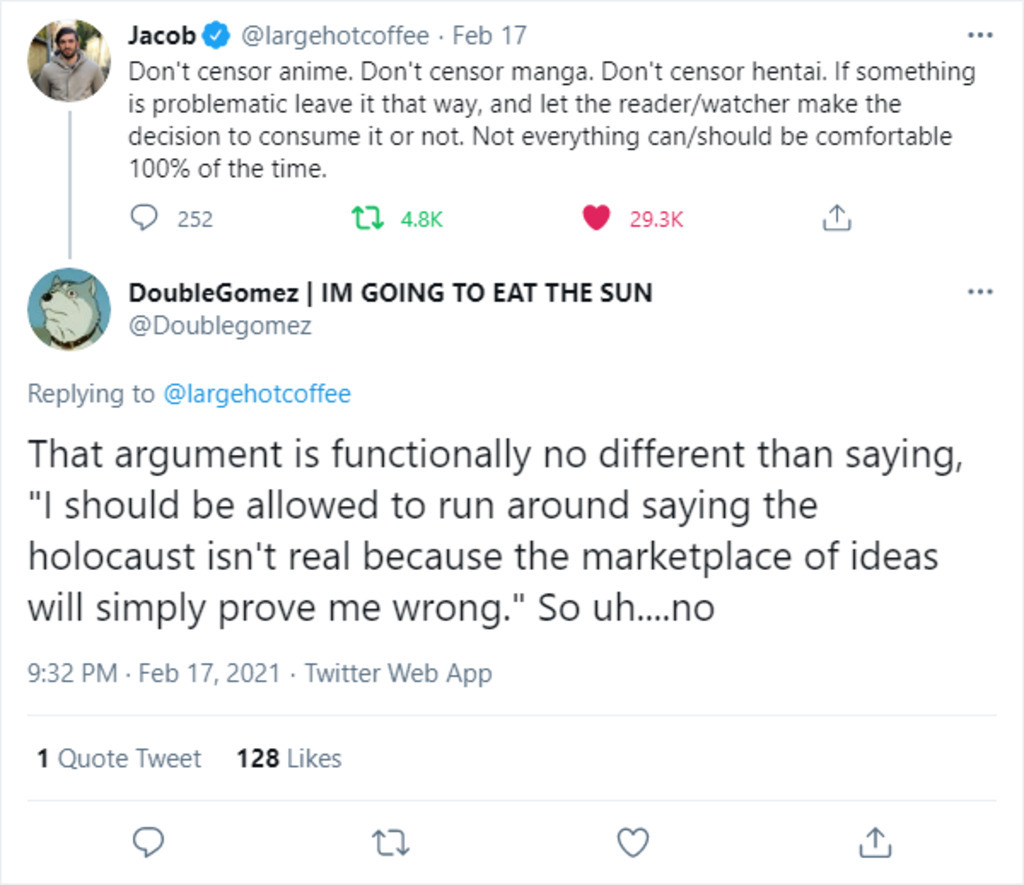
Task: Reply to Jacob's original tweet
Action: pos(146,218)
